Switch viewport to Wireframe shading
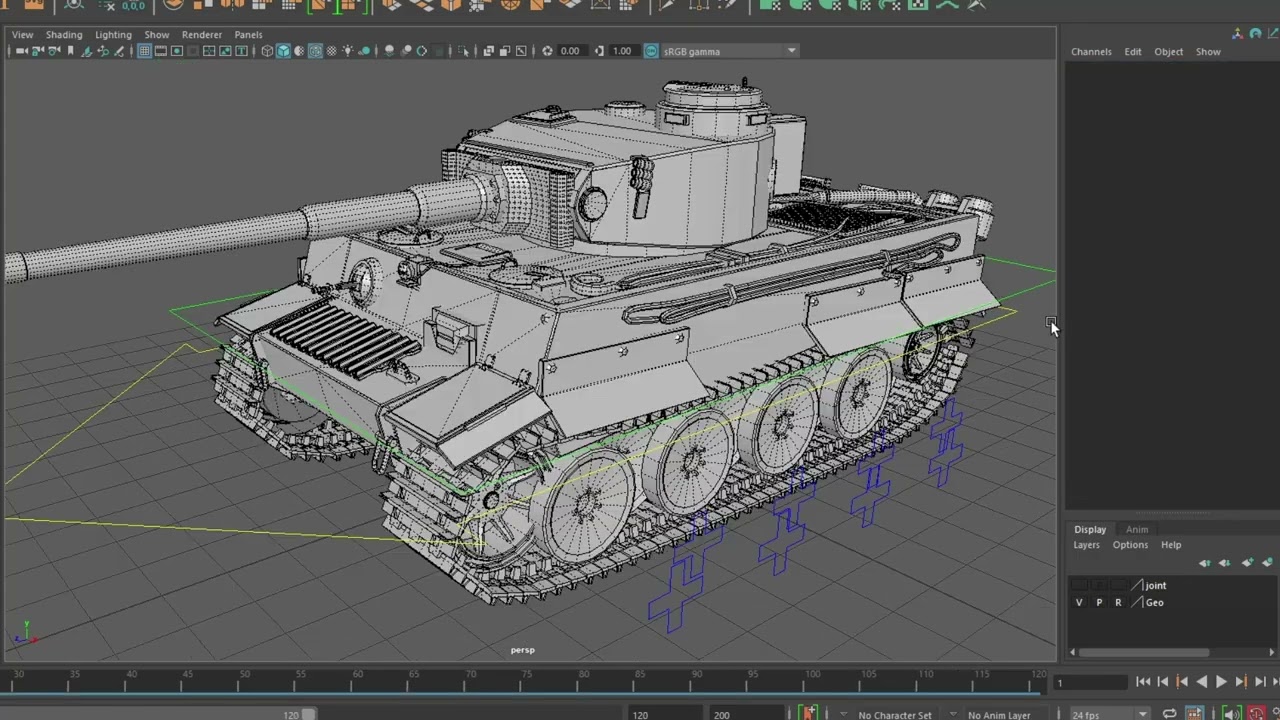Image resolution: width=1280 pixels, height=720 pixels. 267,51
